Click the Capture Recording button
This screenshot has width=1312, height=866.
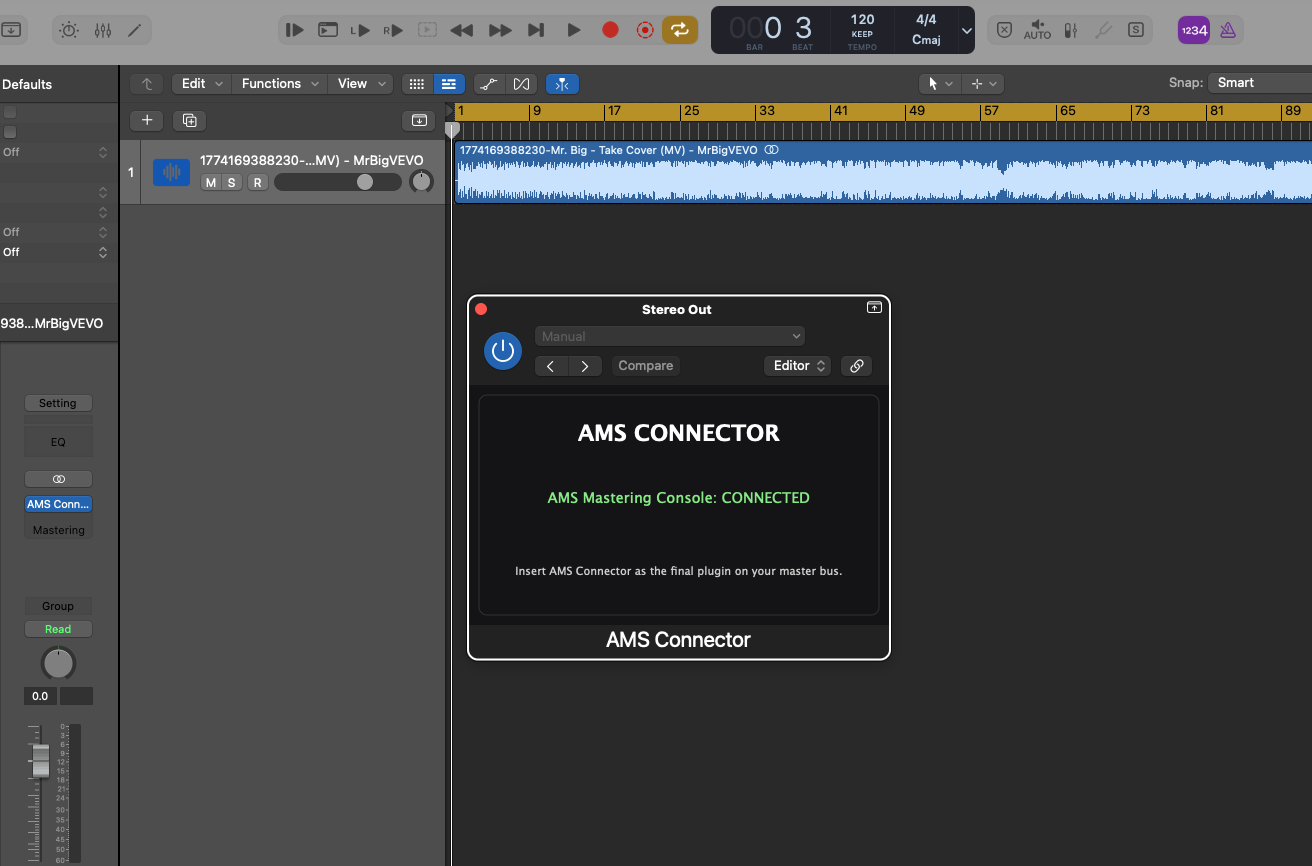coord(645,30)
